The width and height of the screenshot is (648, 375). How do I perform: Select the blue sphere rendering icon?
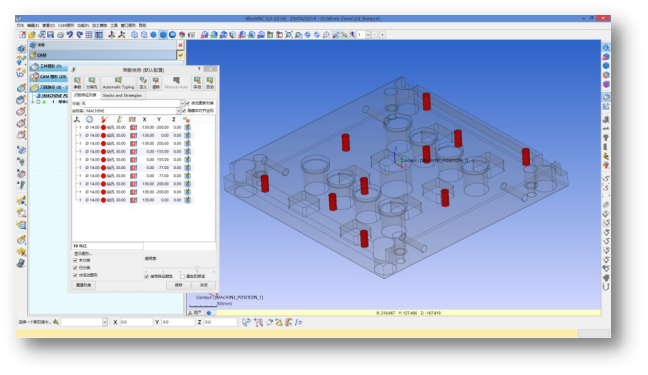[172, 35]
